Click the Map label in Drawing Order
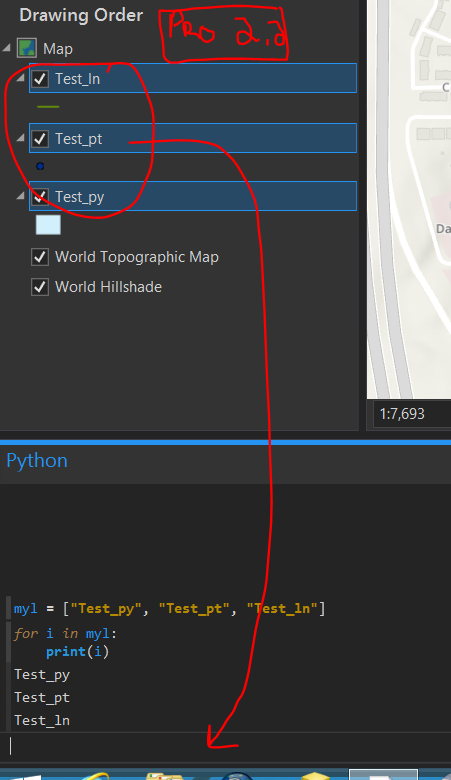Viewport: 451px width, 780px height. pyautogui.click(x=58, y=49)
